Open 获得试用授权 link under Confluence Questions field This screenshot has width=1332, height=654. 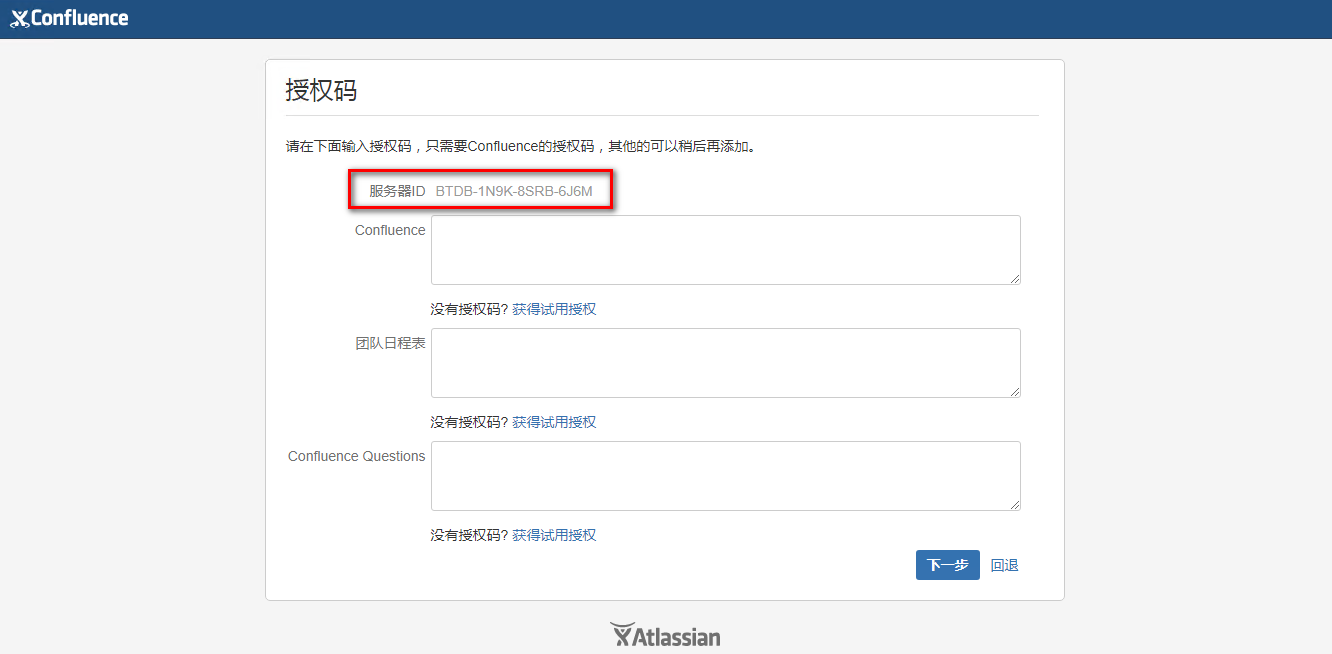[554, 535]
